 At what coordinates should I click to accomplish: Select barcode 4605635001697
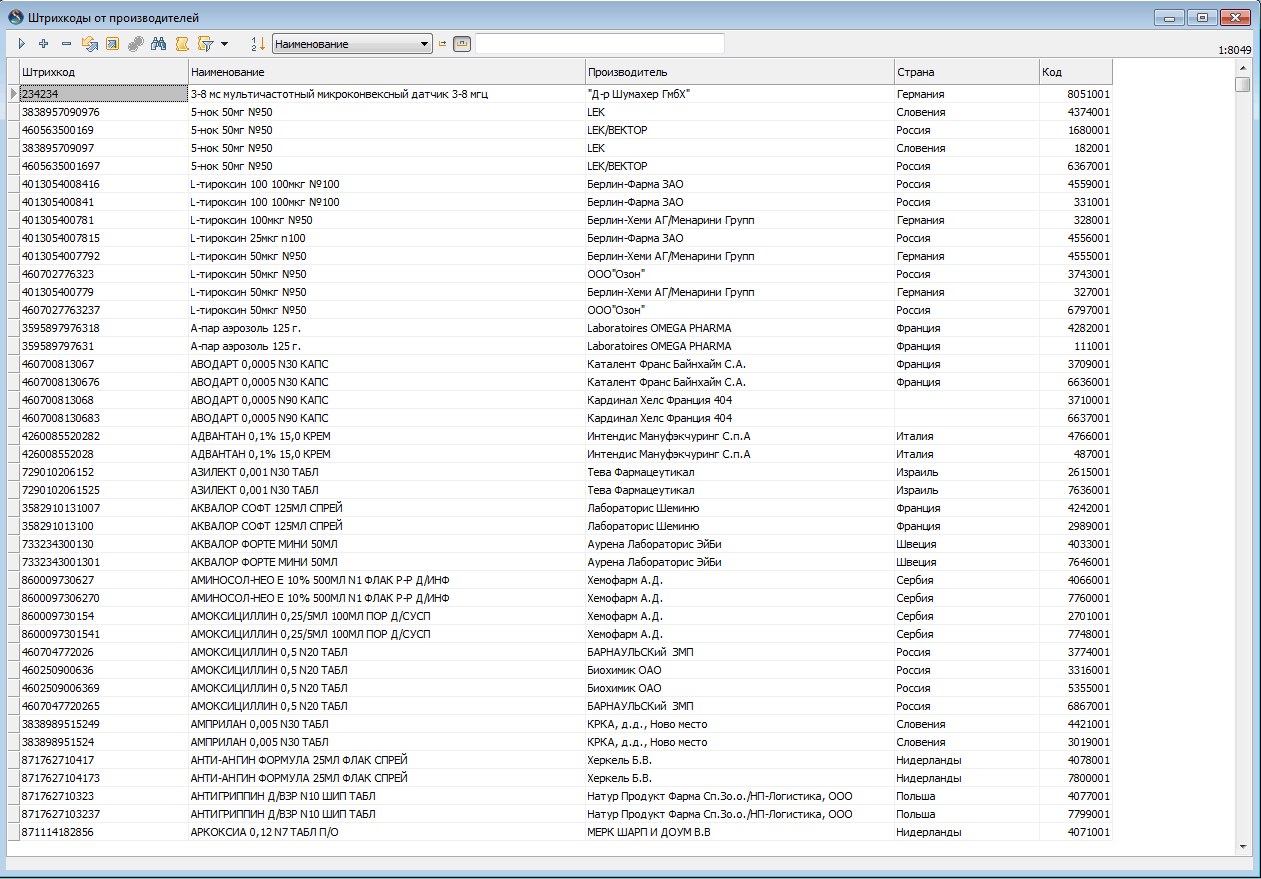[104, 166]
